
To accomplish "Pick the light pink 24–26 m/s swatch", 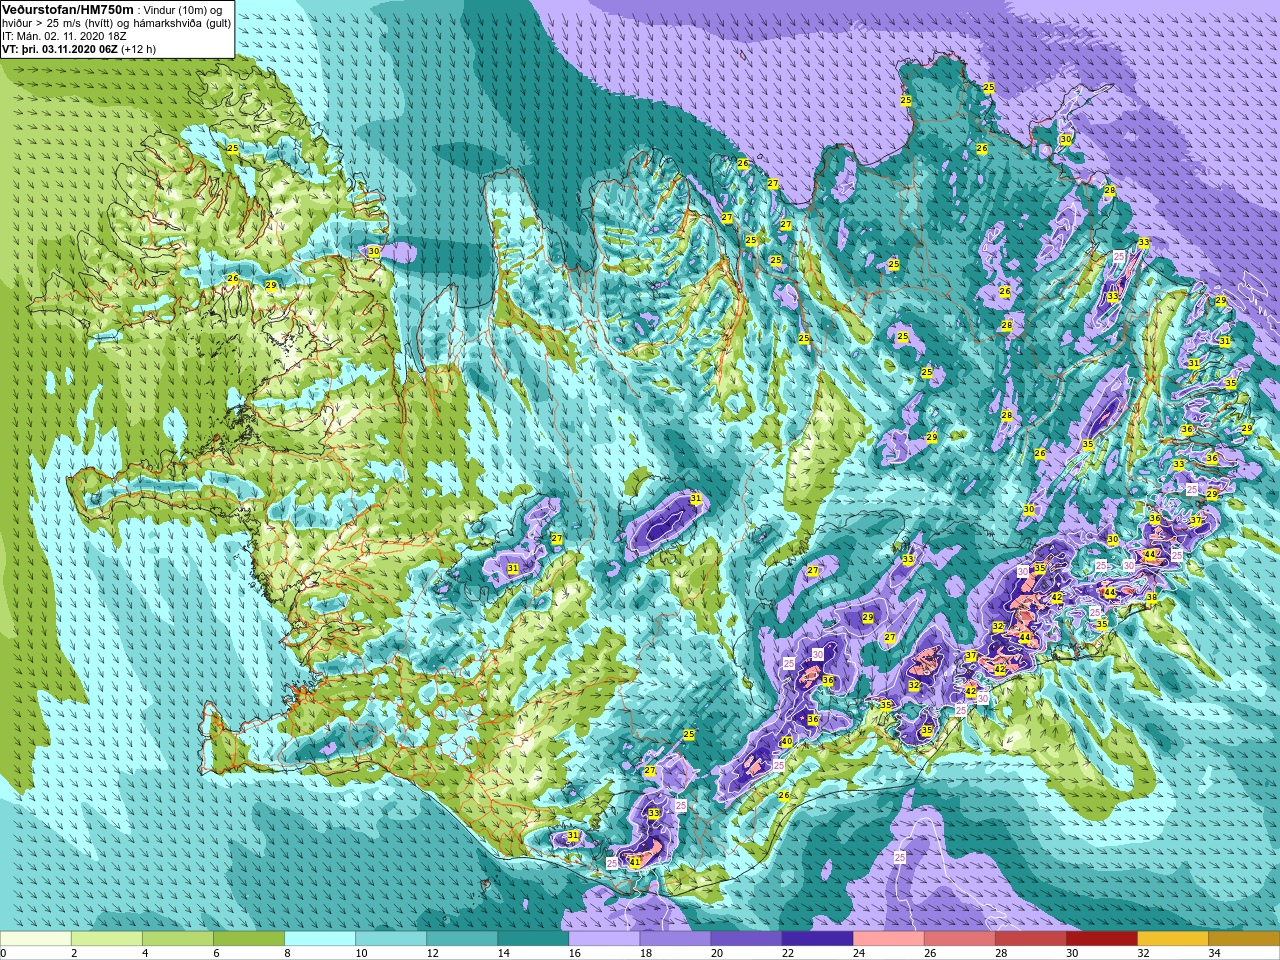I will pos(888,938).
